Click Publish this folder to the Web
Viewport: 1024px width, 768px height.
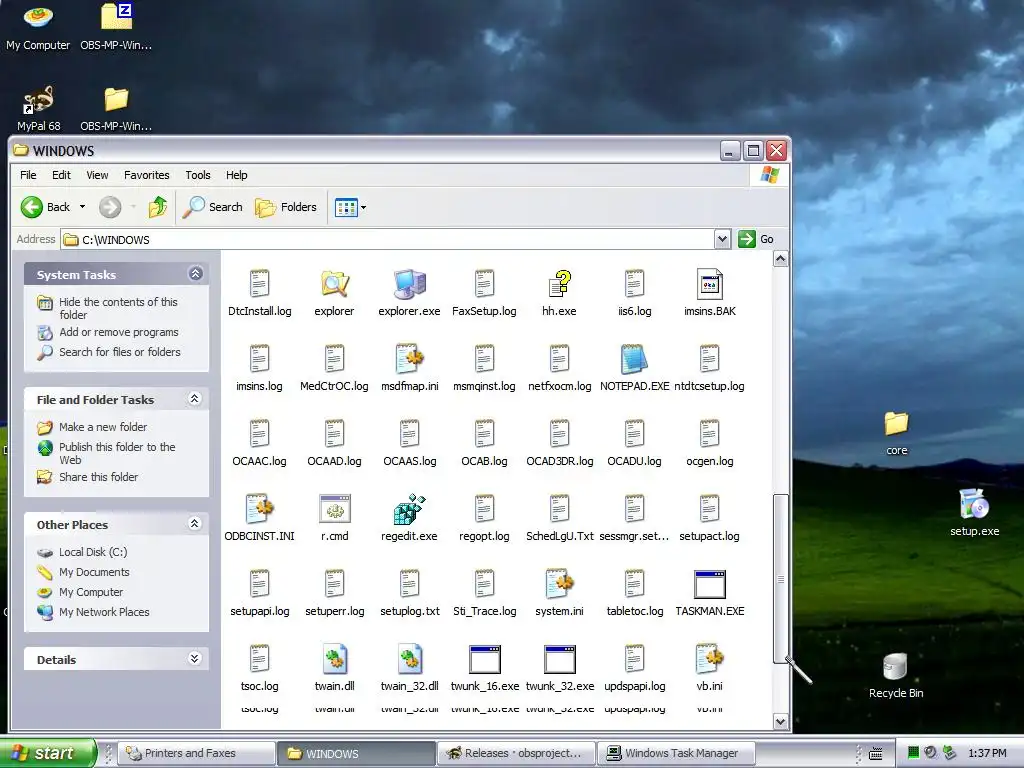tap(117, 453)
